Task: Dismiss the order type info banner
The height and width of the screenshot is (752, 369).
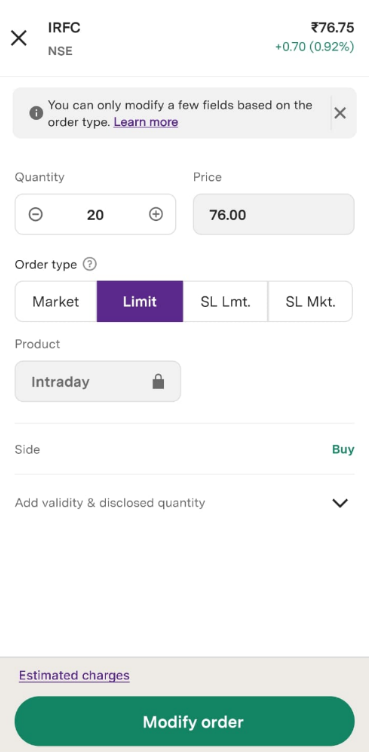Action: pos(340,113)
